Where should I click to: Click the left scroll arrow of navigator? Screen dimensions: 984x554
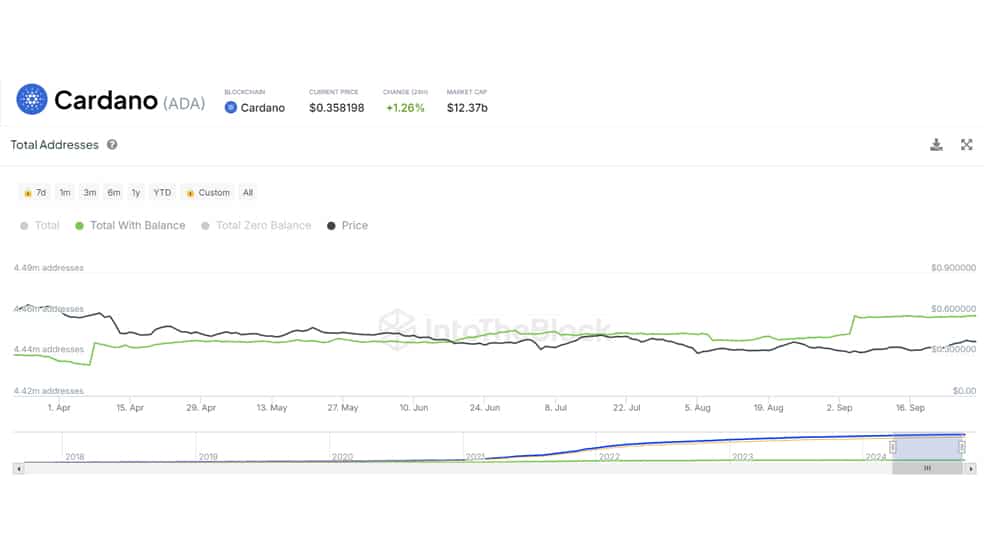point(19,469)
